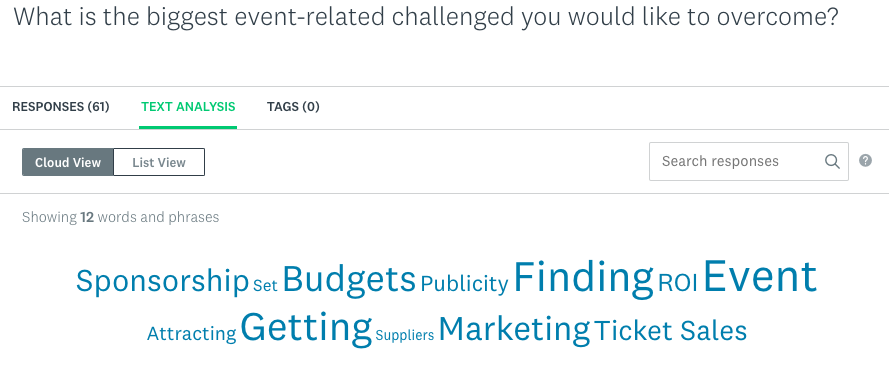Viewport: 889px width, 366px height.
Task: Focus the Search responses field
Action: click(x=748, y=161)
